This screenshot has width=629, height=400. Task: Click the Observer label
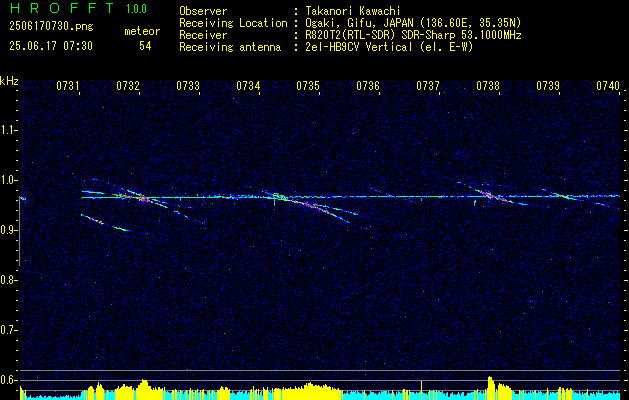(x=203, y=11)
